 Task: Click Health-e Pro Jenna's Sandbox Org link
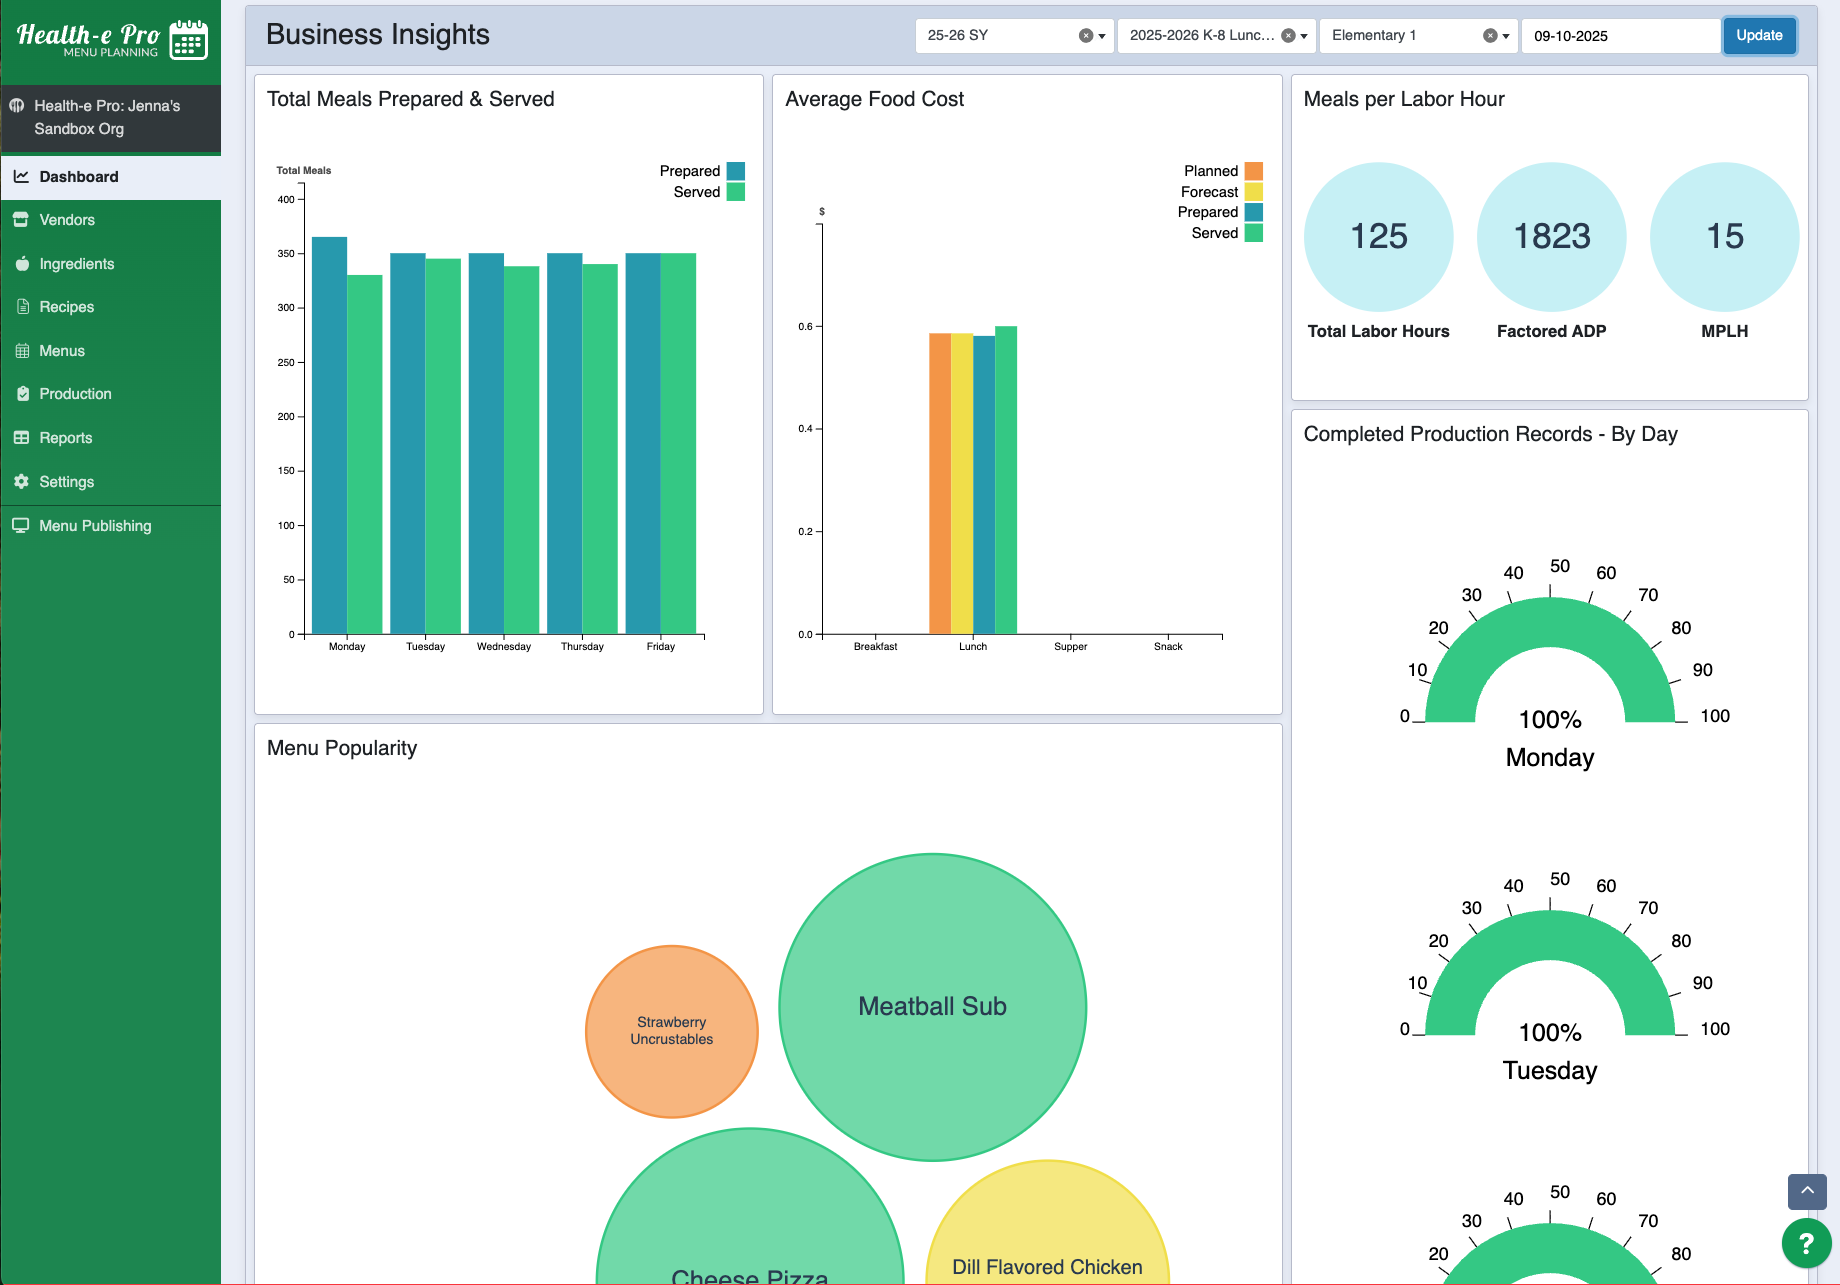click(107, 117)
